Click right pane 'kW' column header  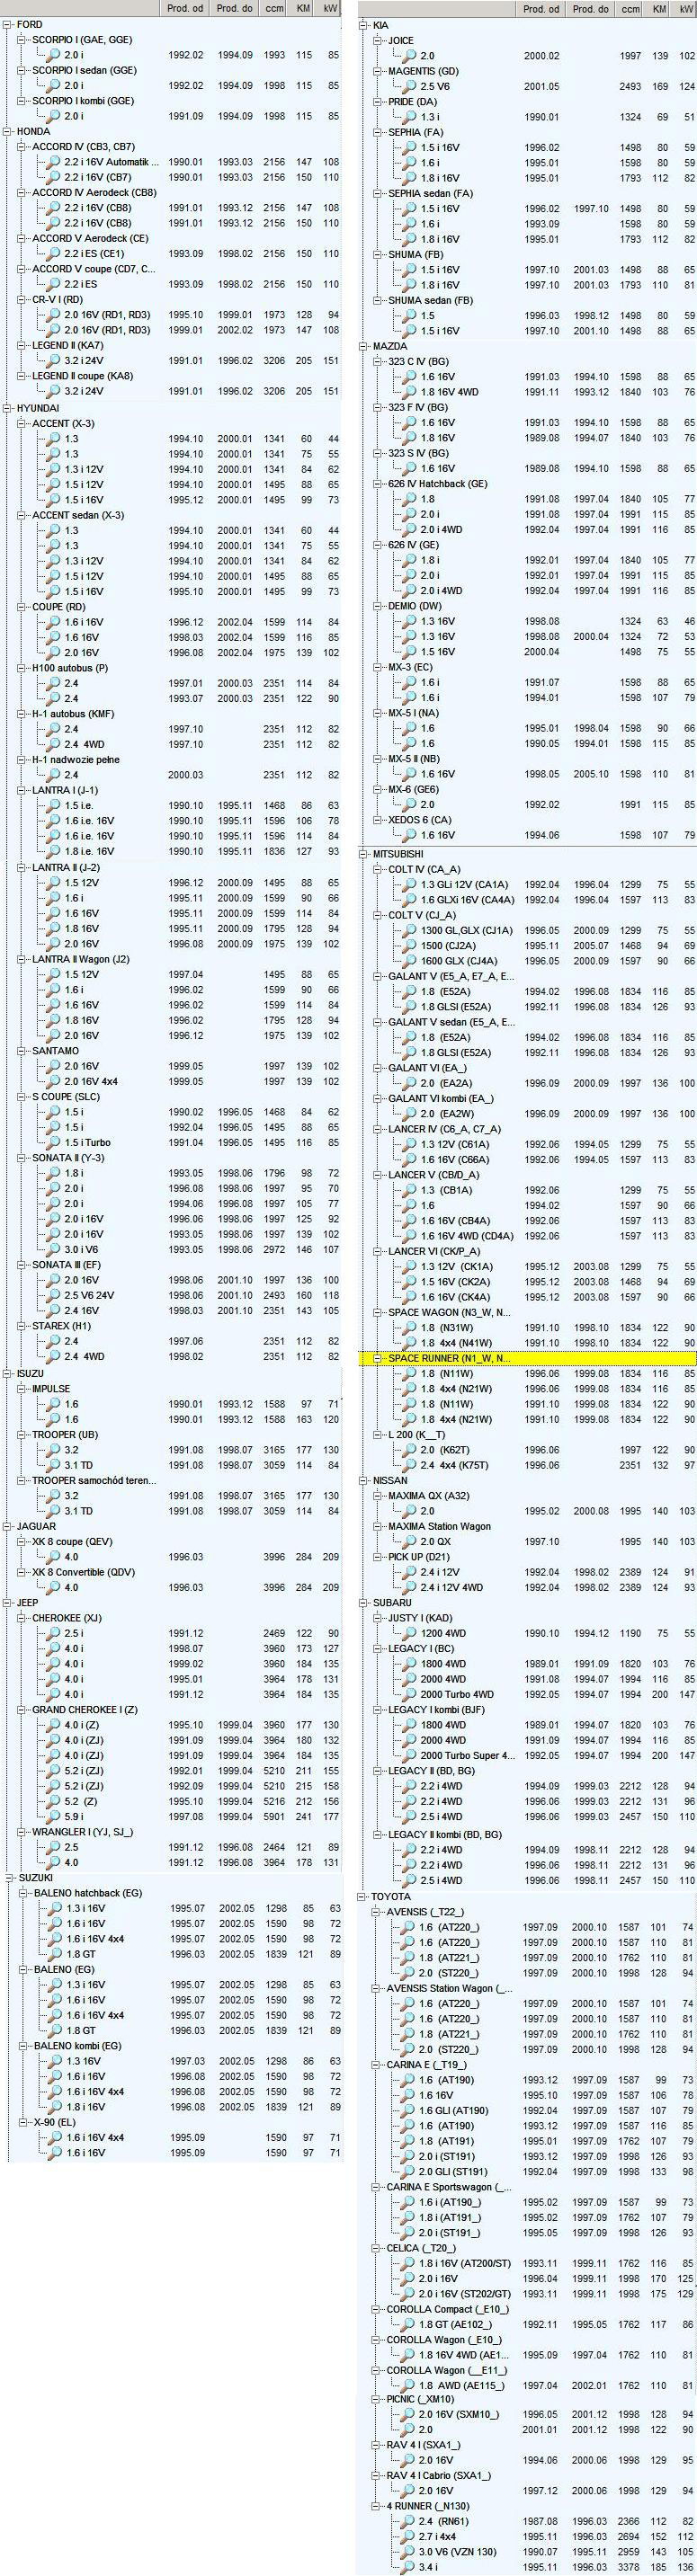(x=686, y=9)
